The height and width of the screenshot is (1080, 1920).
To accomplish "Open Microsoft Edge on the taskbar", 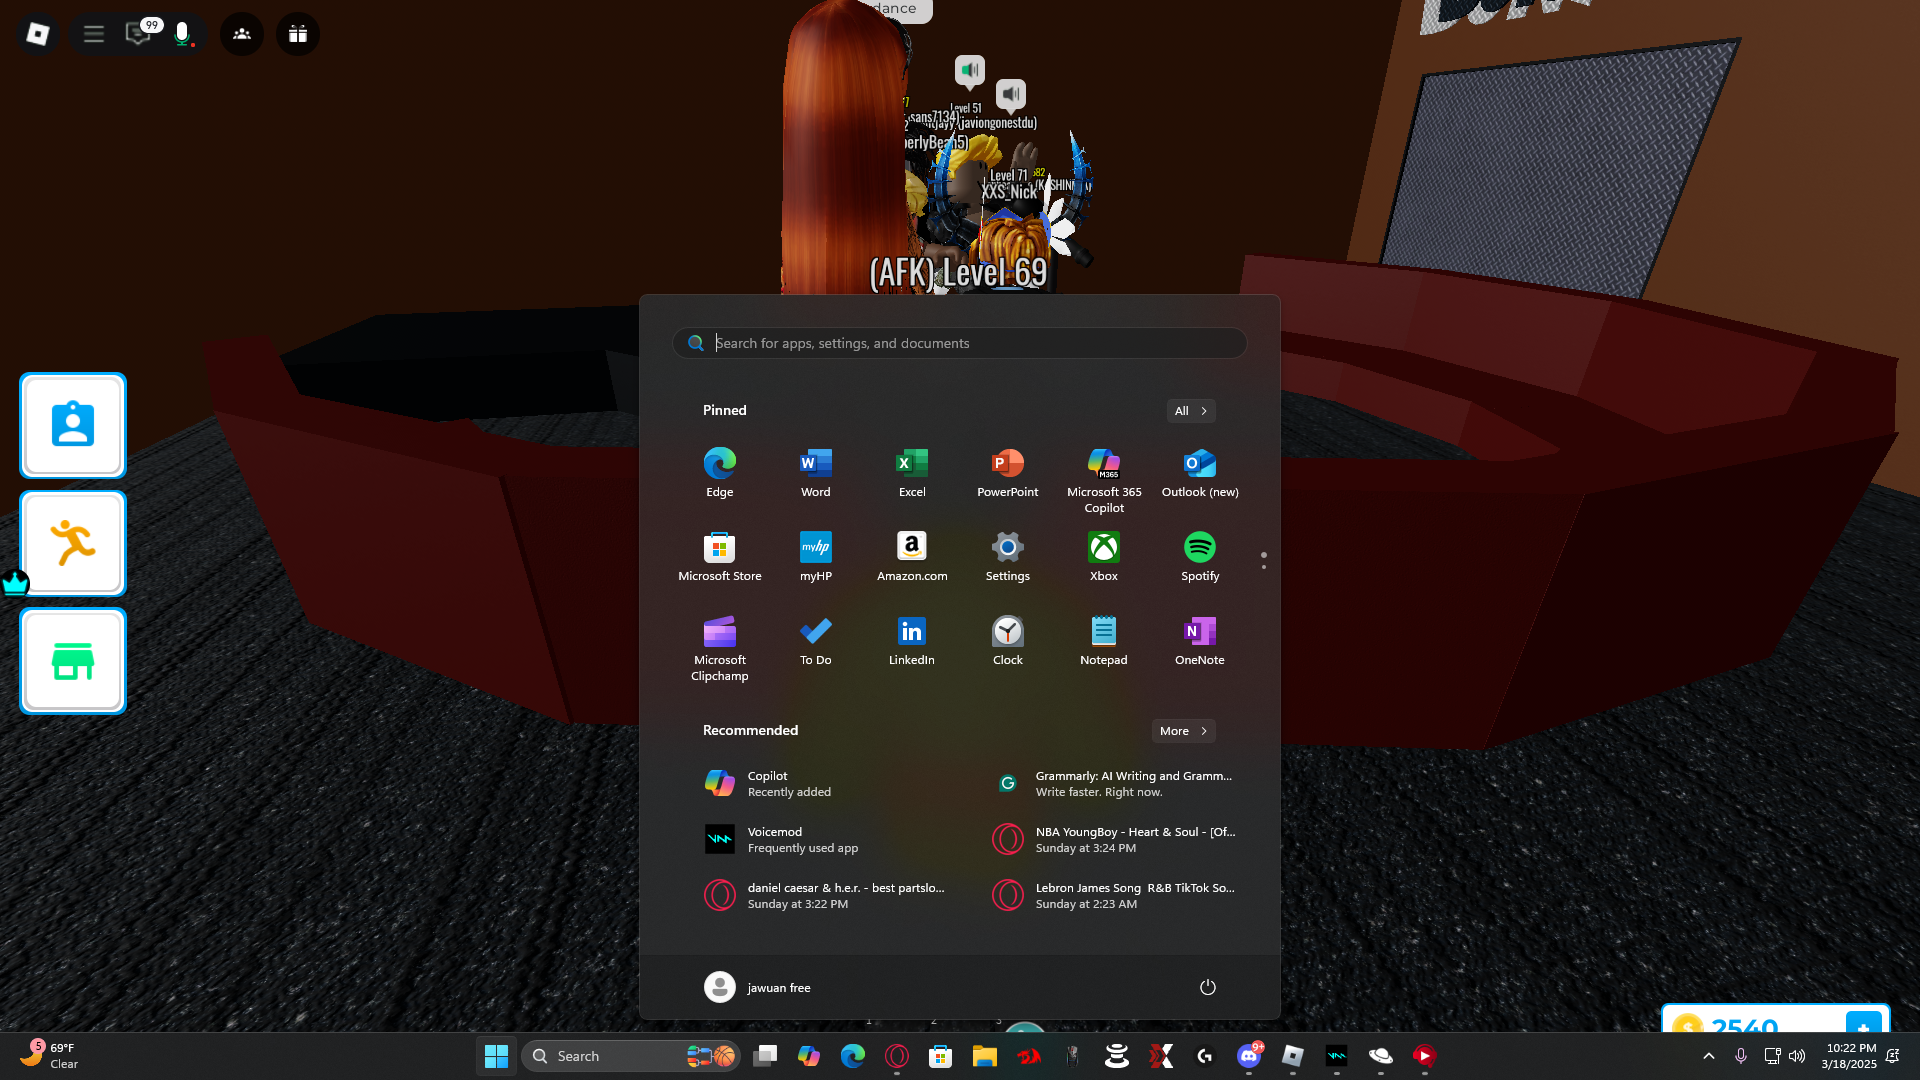I will point(853,1056).
